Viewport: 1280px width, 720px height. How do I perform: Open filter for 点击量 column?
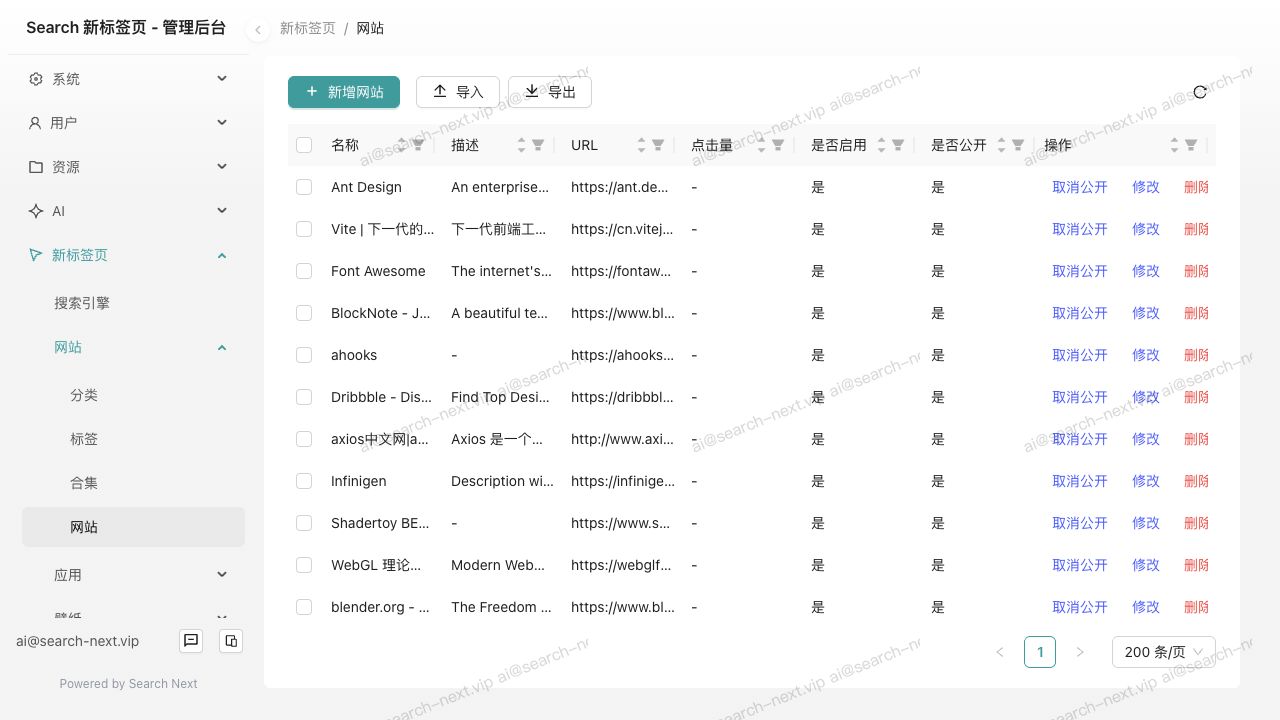pyautogui.click(x=778, y=145)
